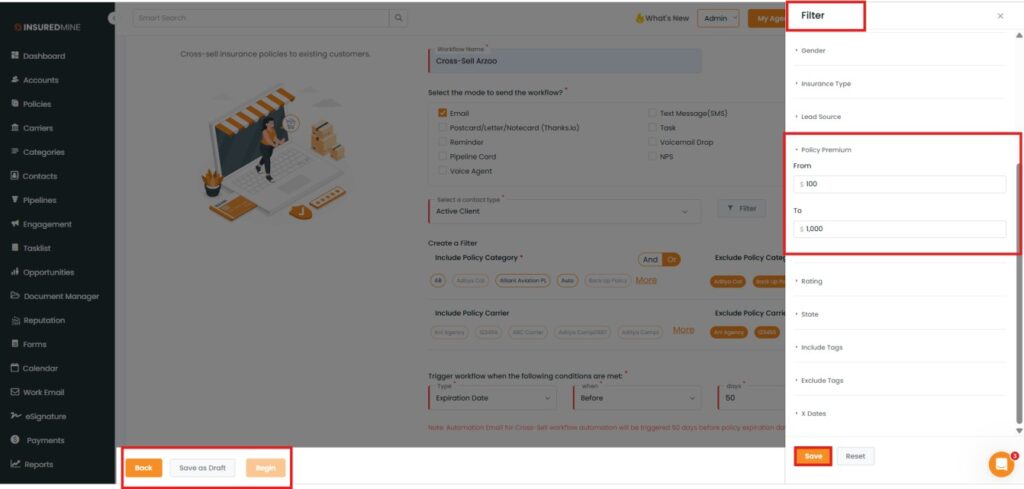This screenshot has width=1024, height=489.
Task: Switch the And/Or toggle to And
Action: pyautogui.click(x=650, y=260)
